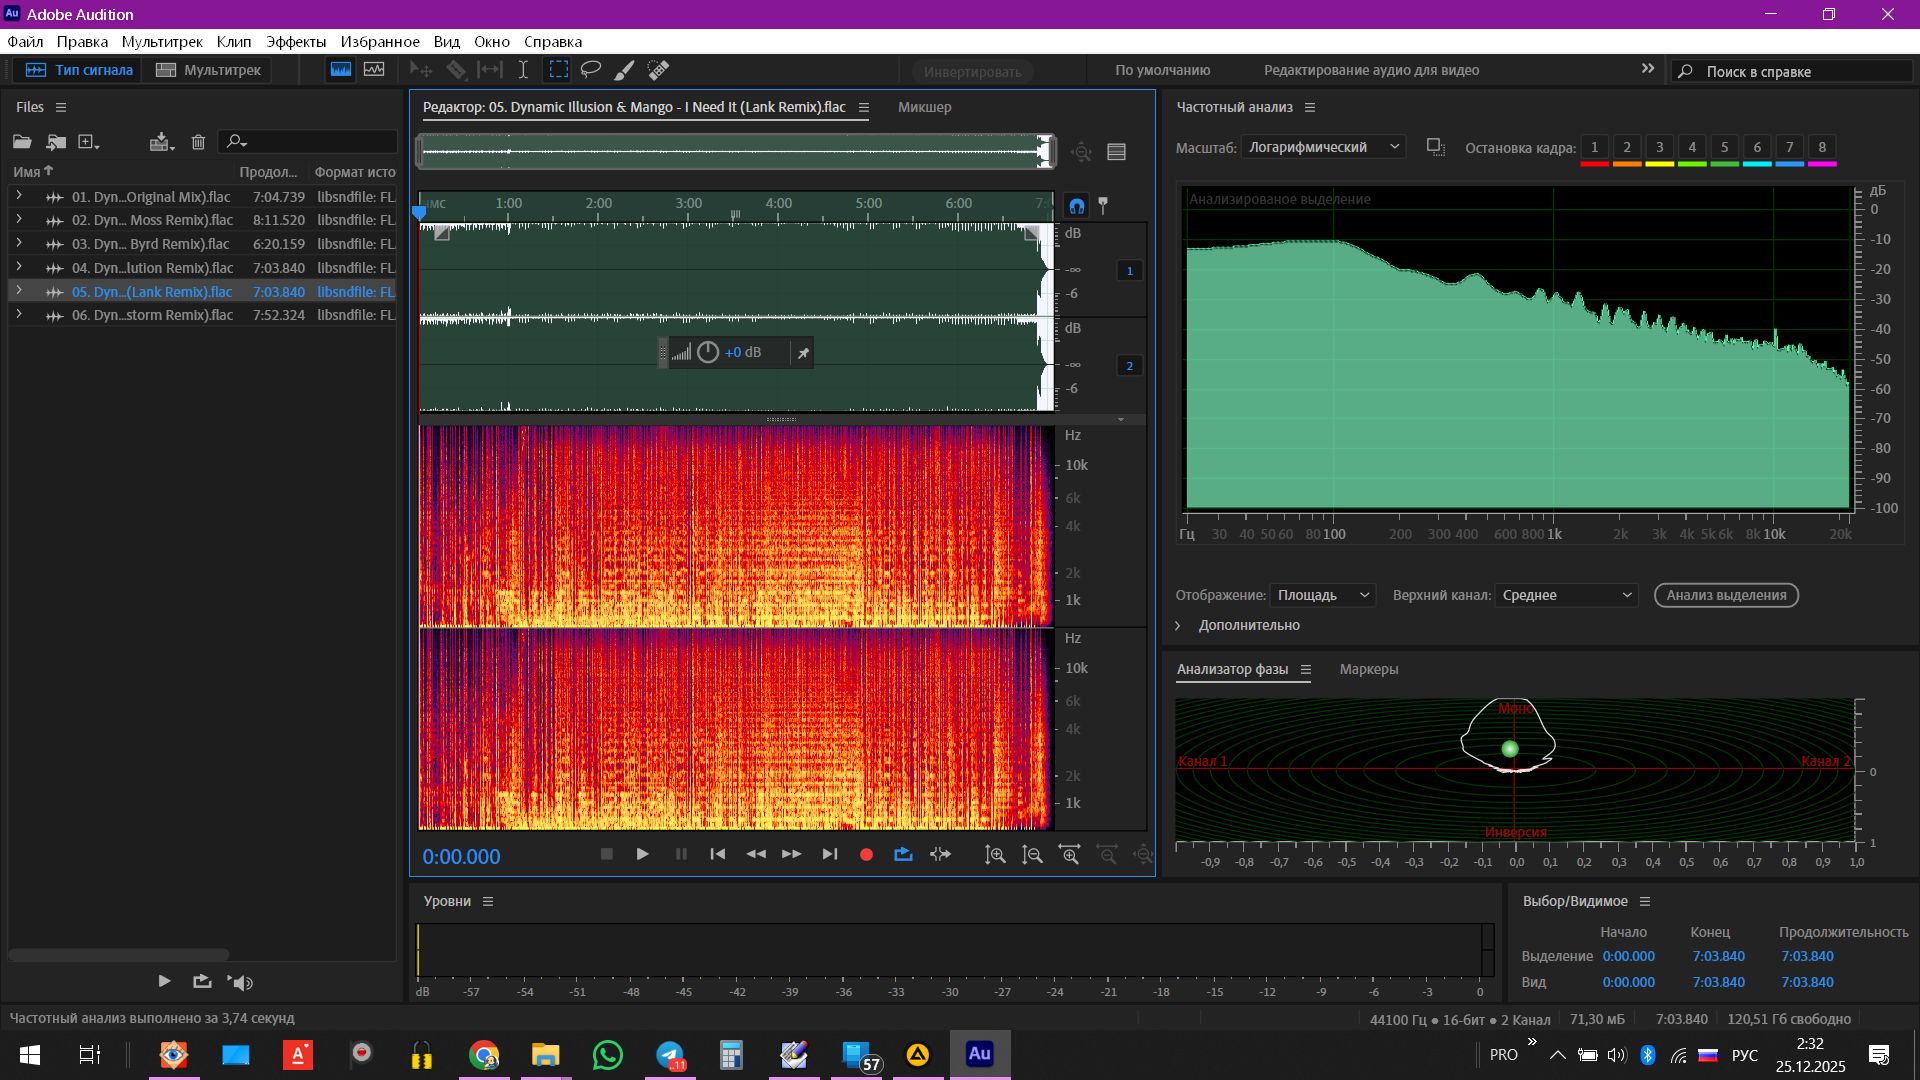Delete selected file with trash icon
1920x1080 pixels.
click(198, 142)
